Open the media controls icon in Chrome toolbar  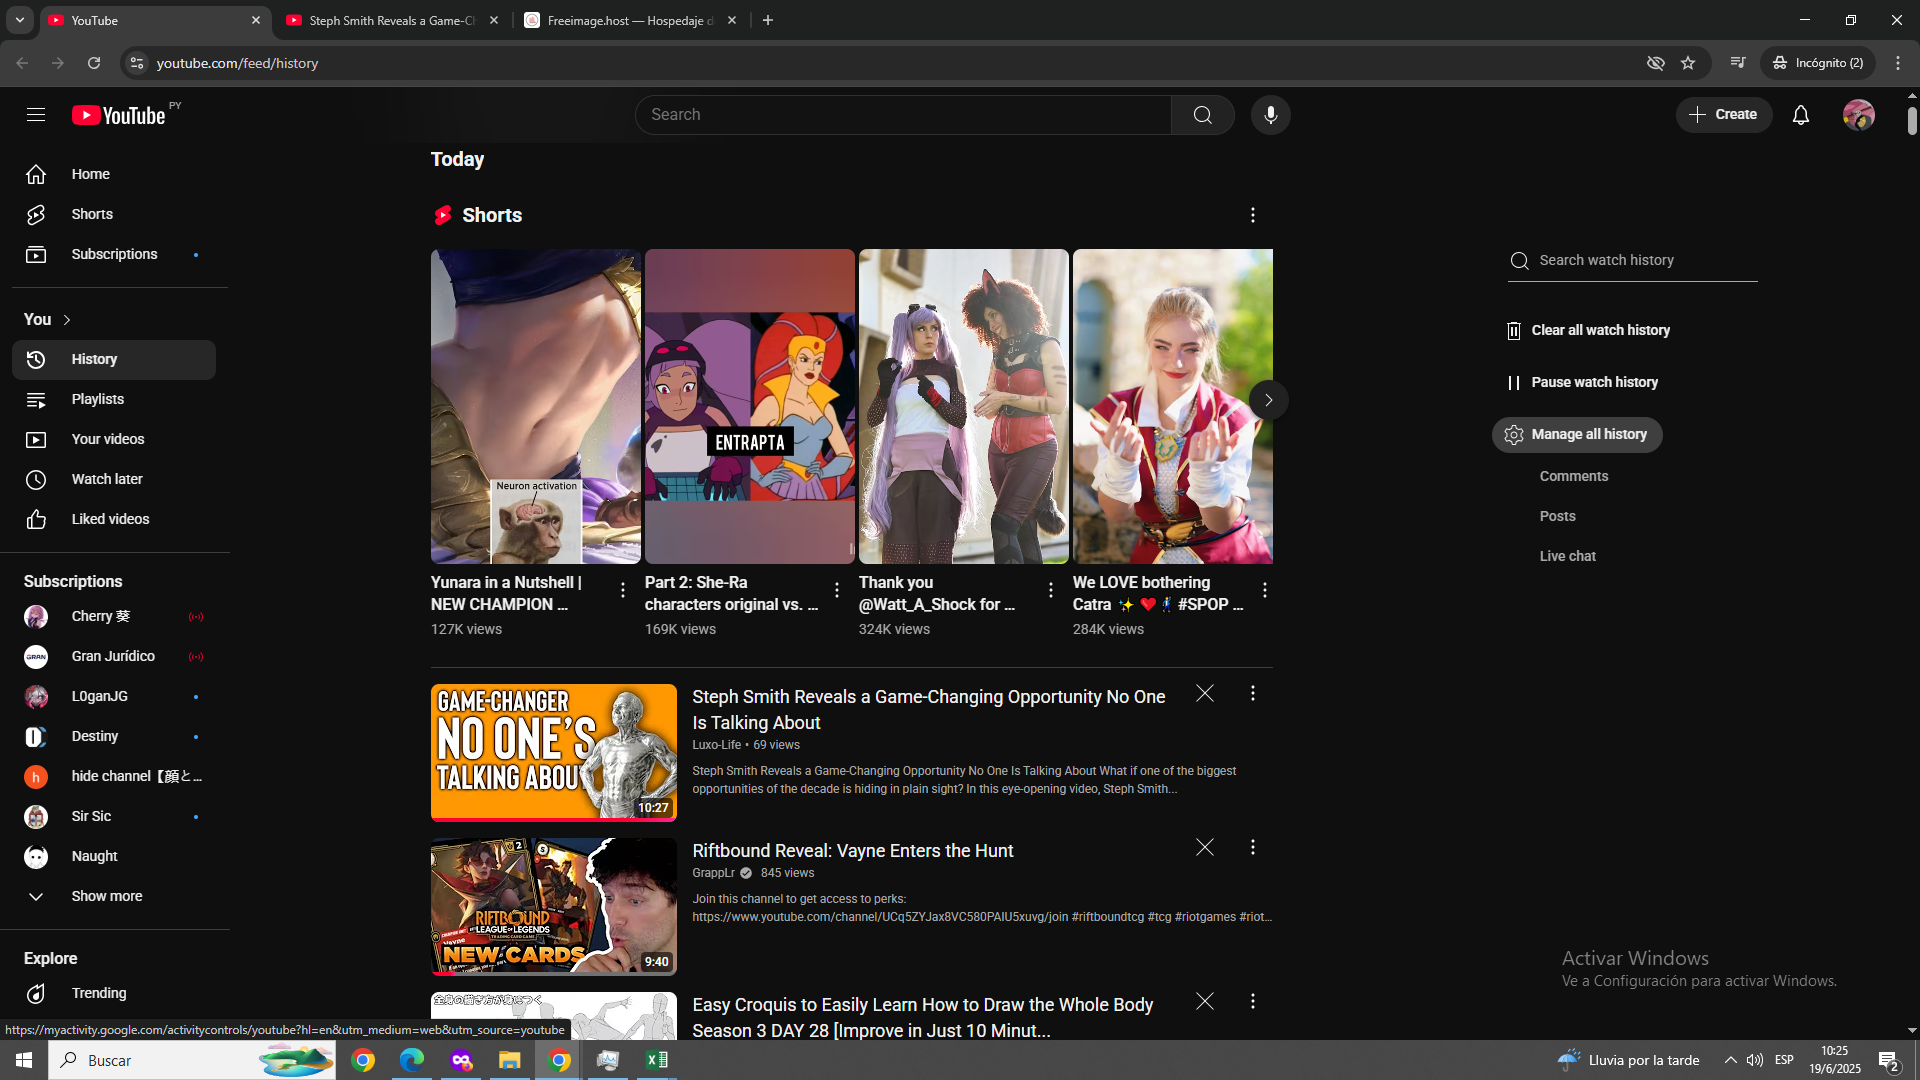point(1738,63)
